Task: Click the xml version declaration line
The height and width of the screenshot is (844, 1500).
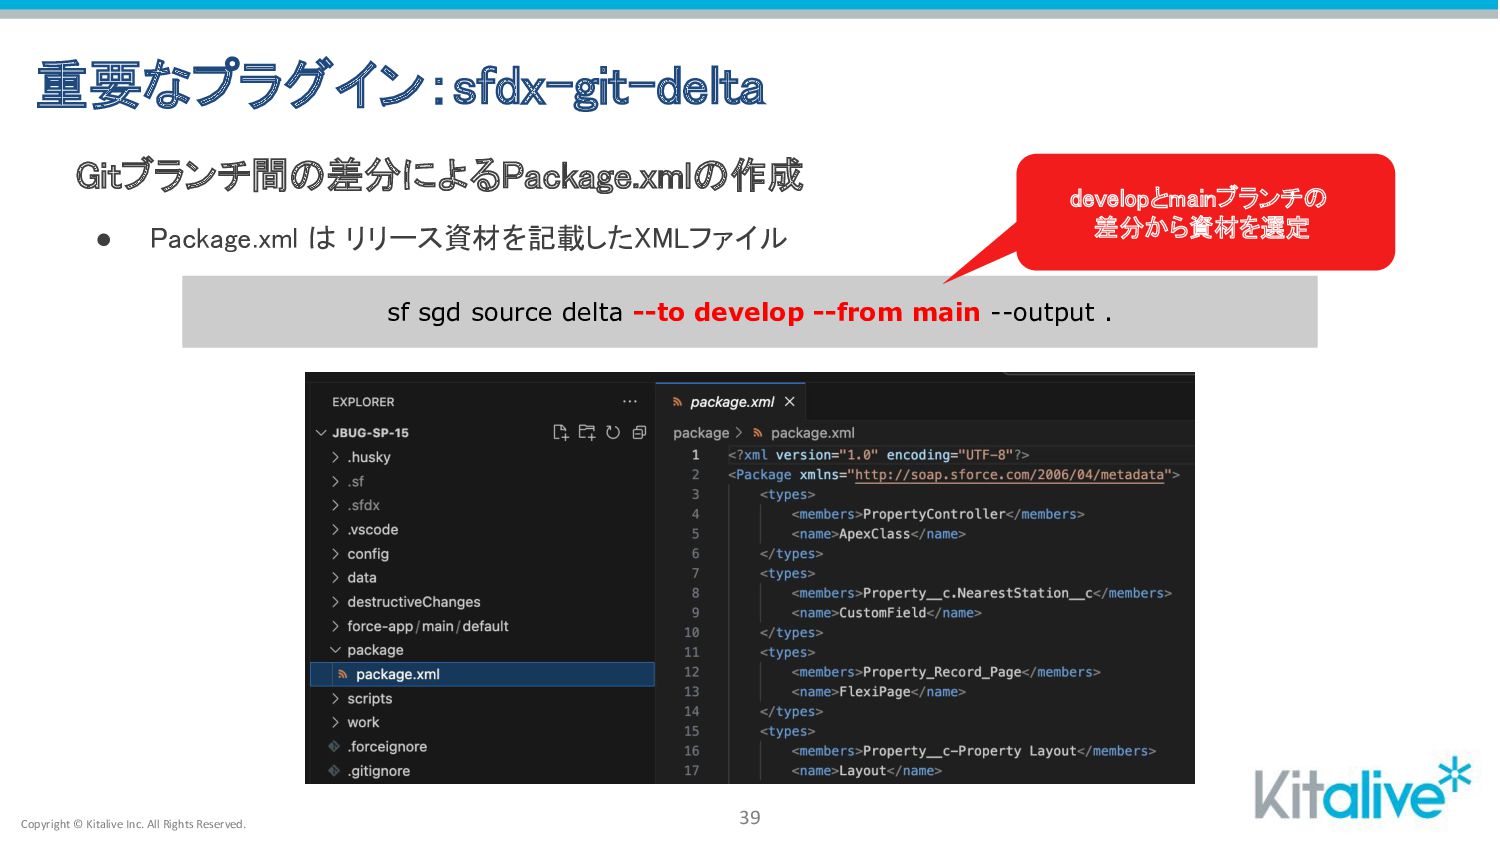Action: tap(878, 454)
